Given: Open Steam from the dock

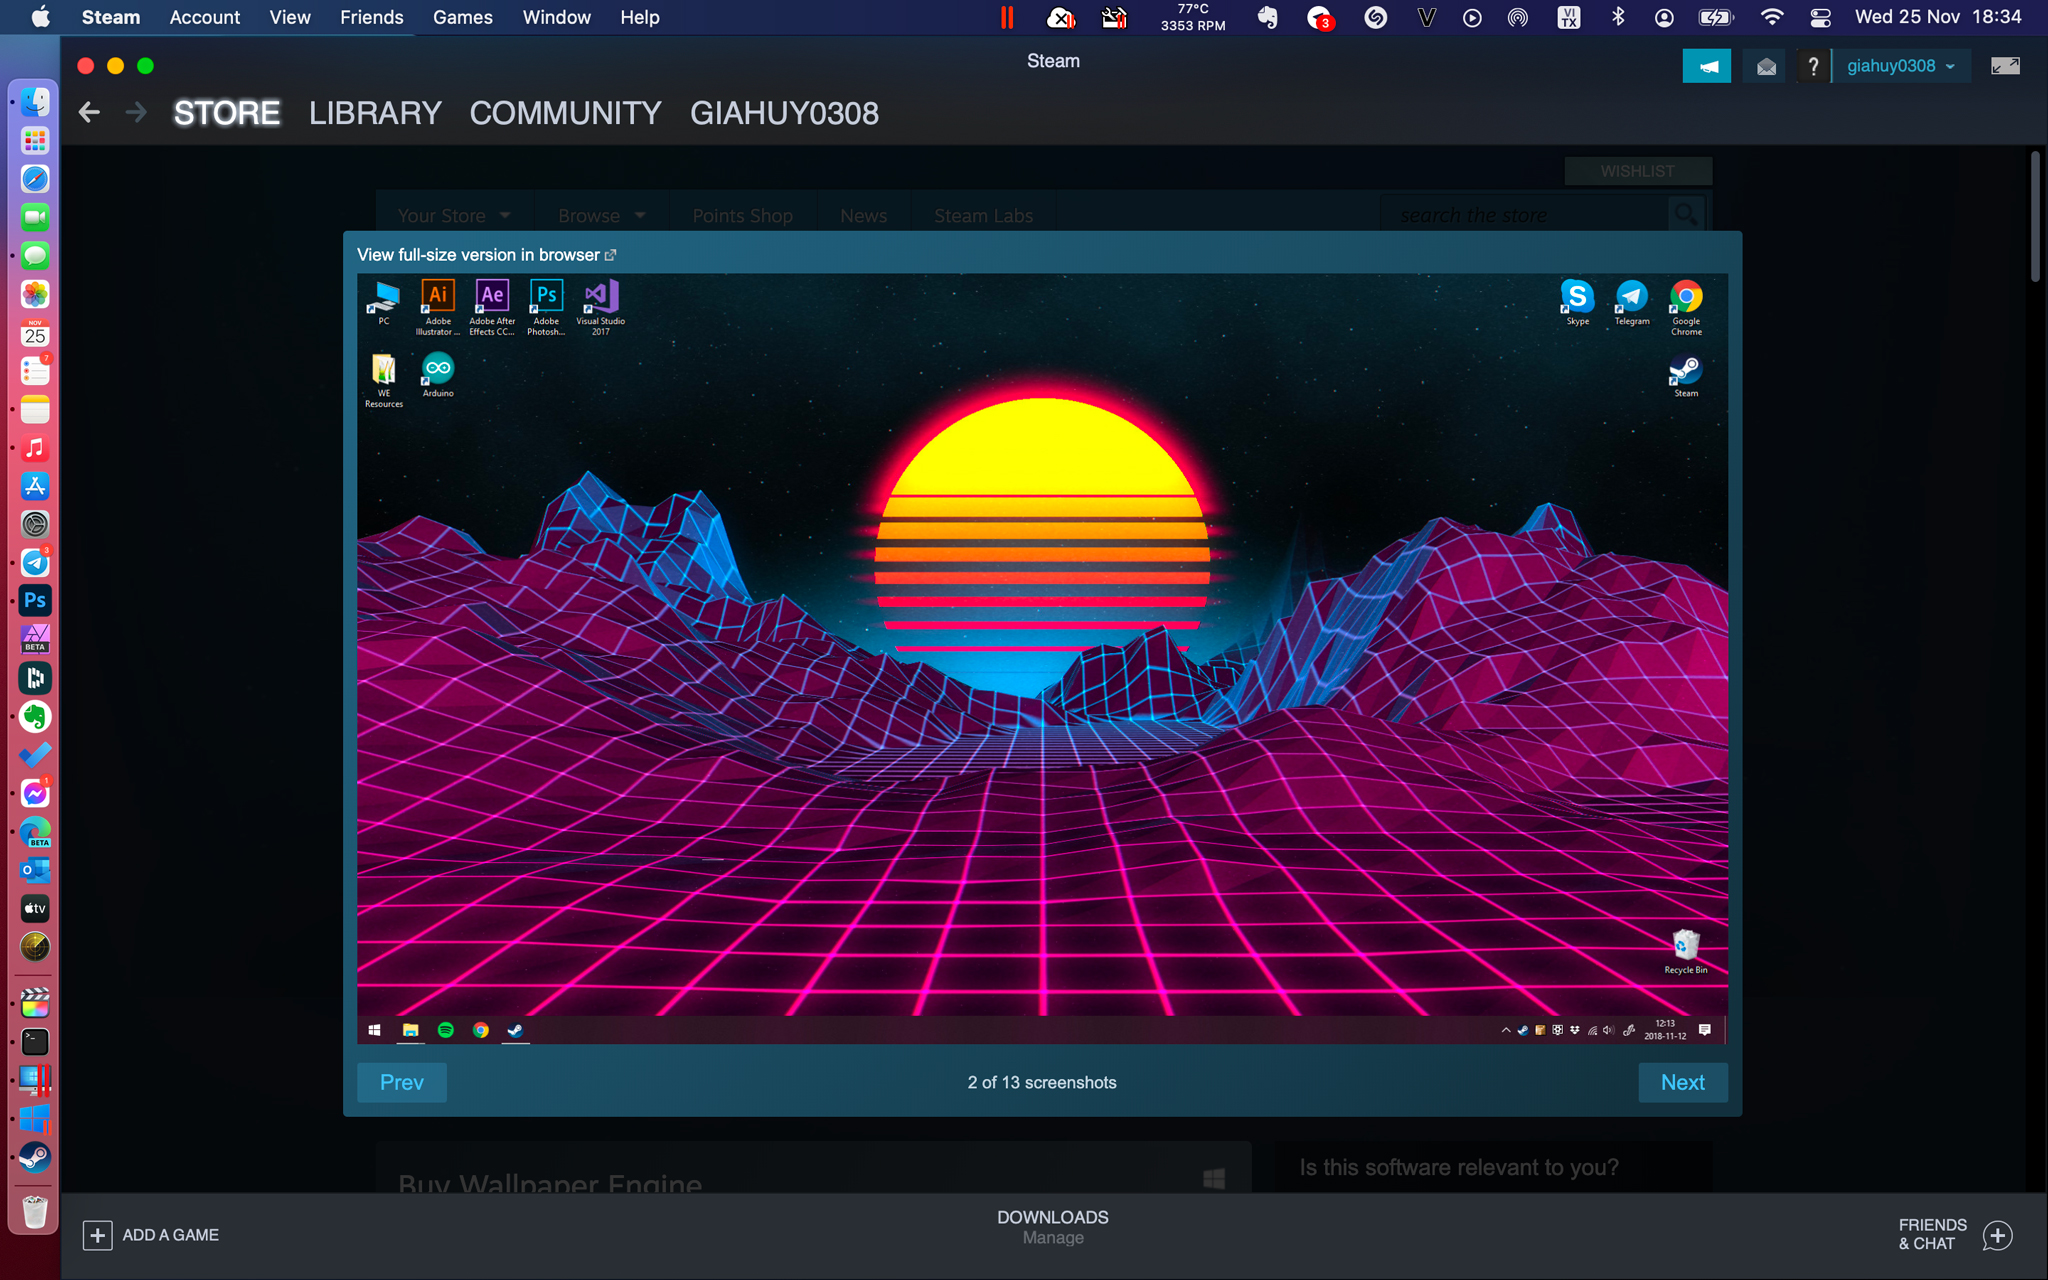Looking at the screenshot, I should pos(35,1157).
